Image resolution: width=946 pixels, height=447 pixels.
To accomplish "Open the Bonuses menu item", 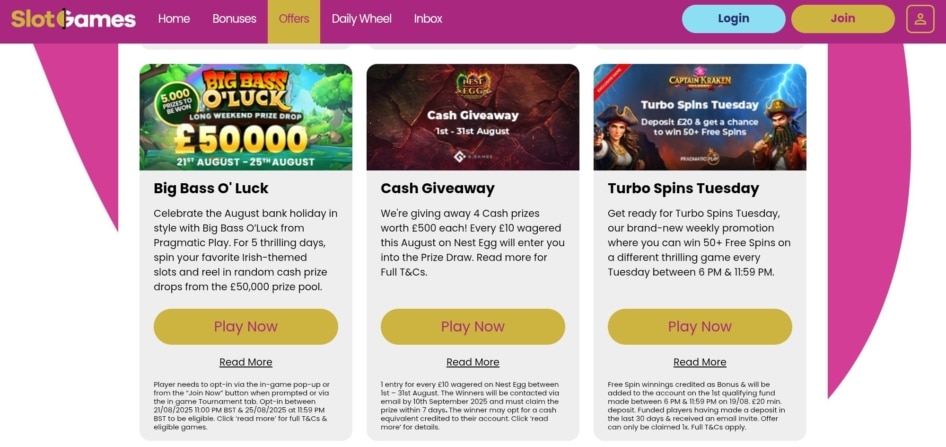I will tap(234, 19).
